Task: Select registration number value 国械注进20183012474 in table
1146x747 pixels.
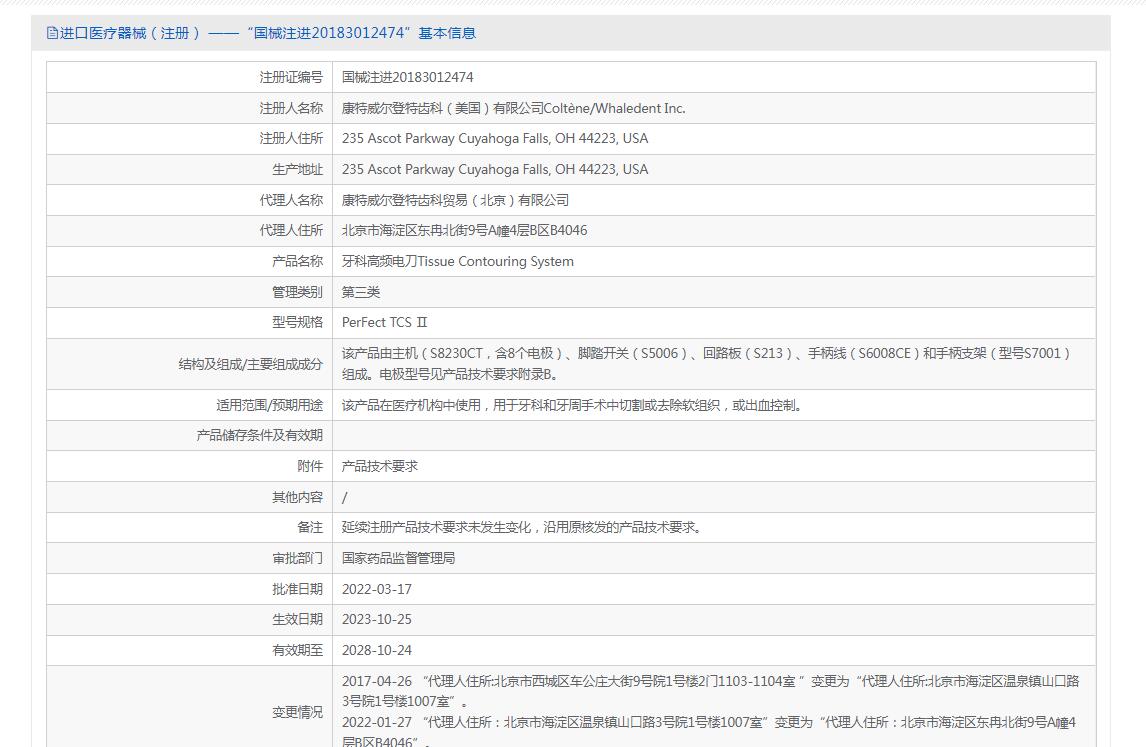Action: coord(407,77)
